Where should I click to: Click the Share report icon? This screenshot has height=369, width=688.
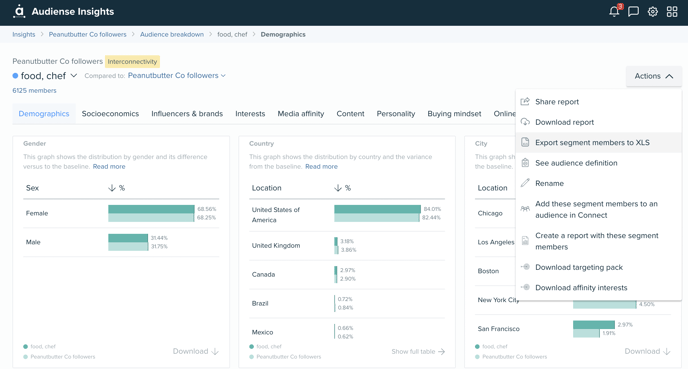tap(525, 101)
